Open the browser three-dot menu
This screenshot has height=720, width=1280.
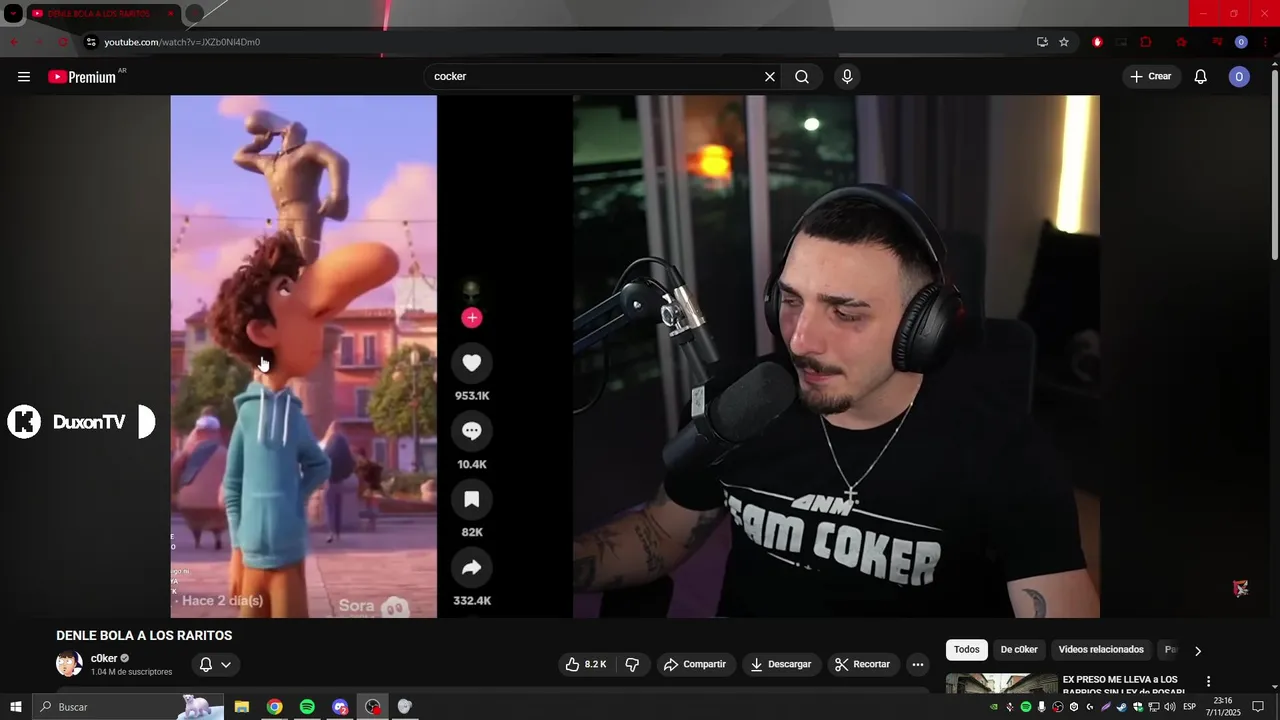[x=1265, y=42]
